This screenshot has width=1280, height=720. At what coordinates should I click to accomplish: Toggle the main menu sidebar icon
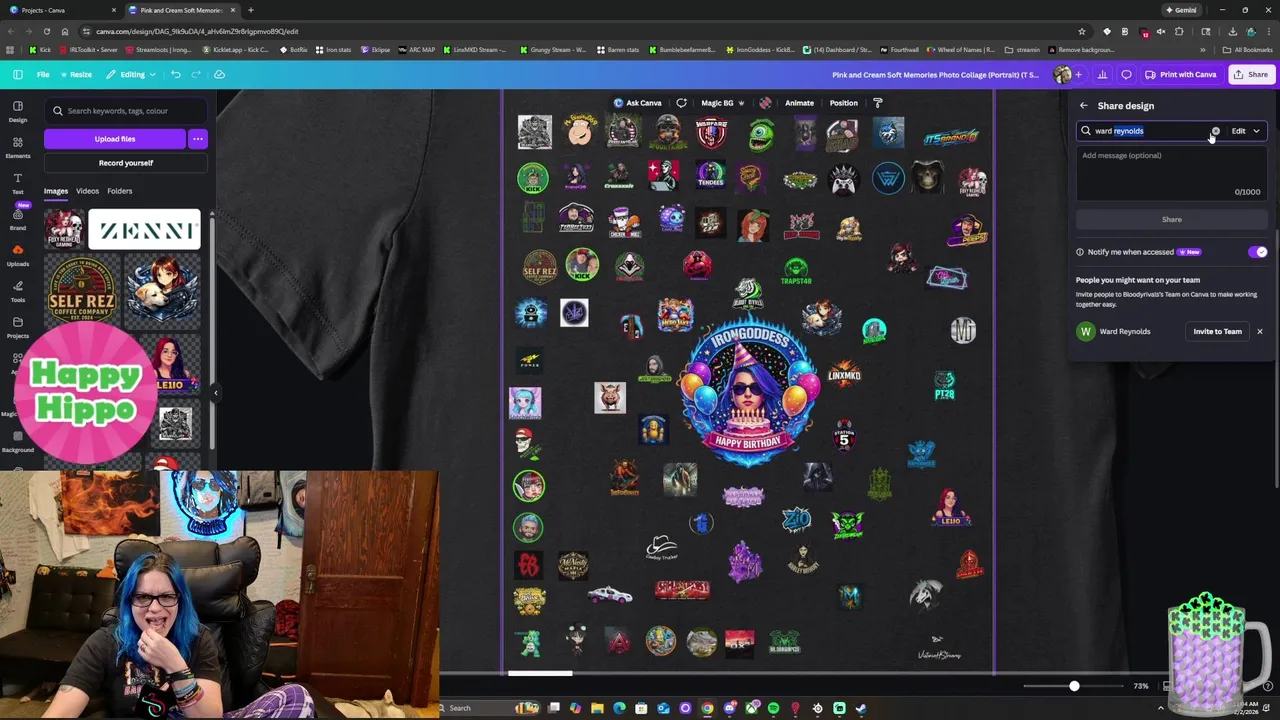tap(17, 74)
